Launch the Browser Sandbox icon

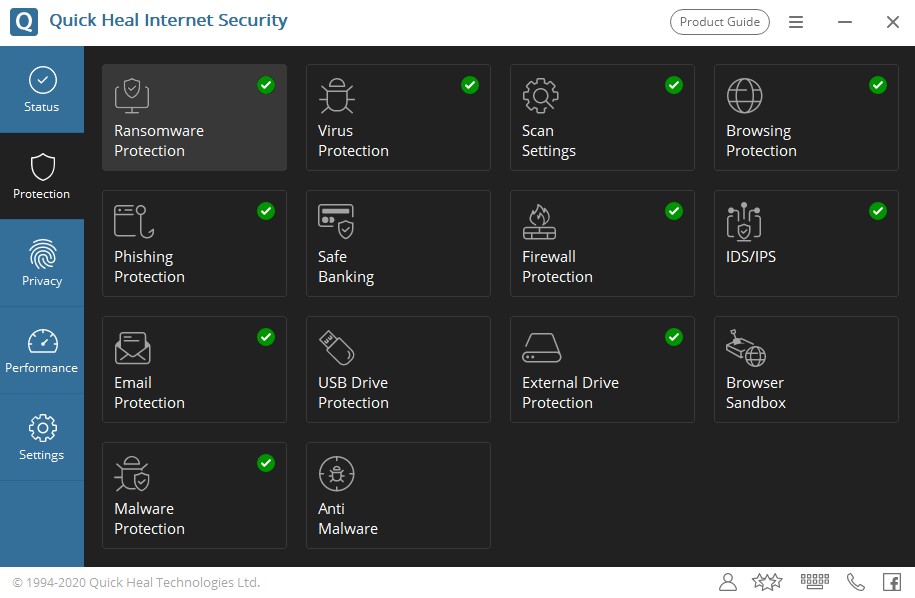[745, 347]
